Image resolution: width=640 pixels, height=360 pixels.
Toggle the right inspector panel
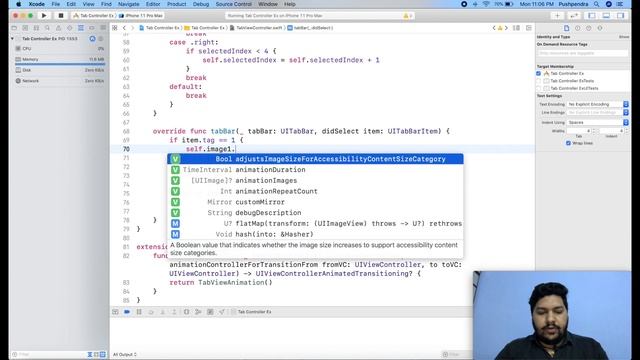(620, 16)
